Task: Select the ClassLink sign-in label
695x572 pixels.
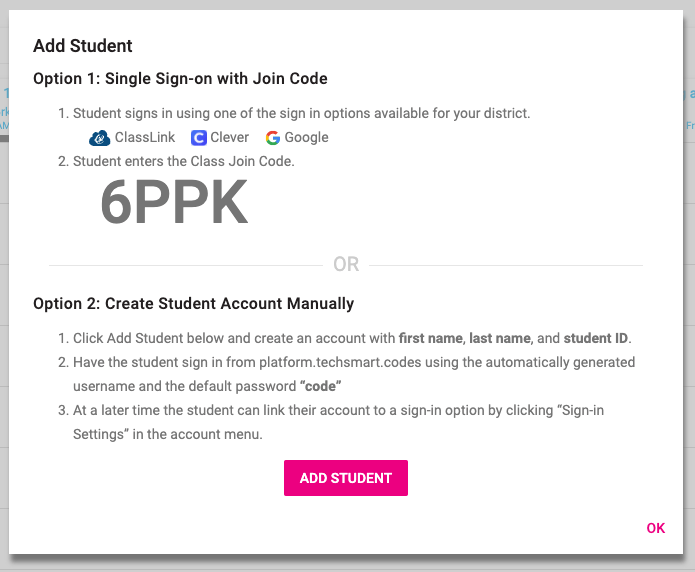Action: pos(146,138)
